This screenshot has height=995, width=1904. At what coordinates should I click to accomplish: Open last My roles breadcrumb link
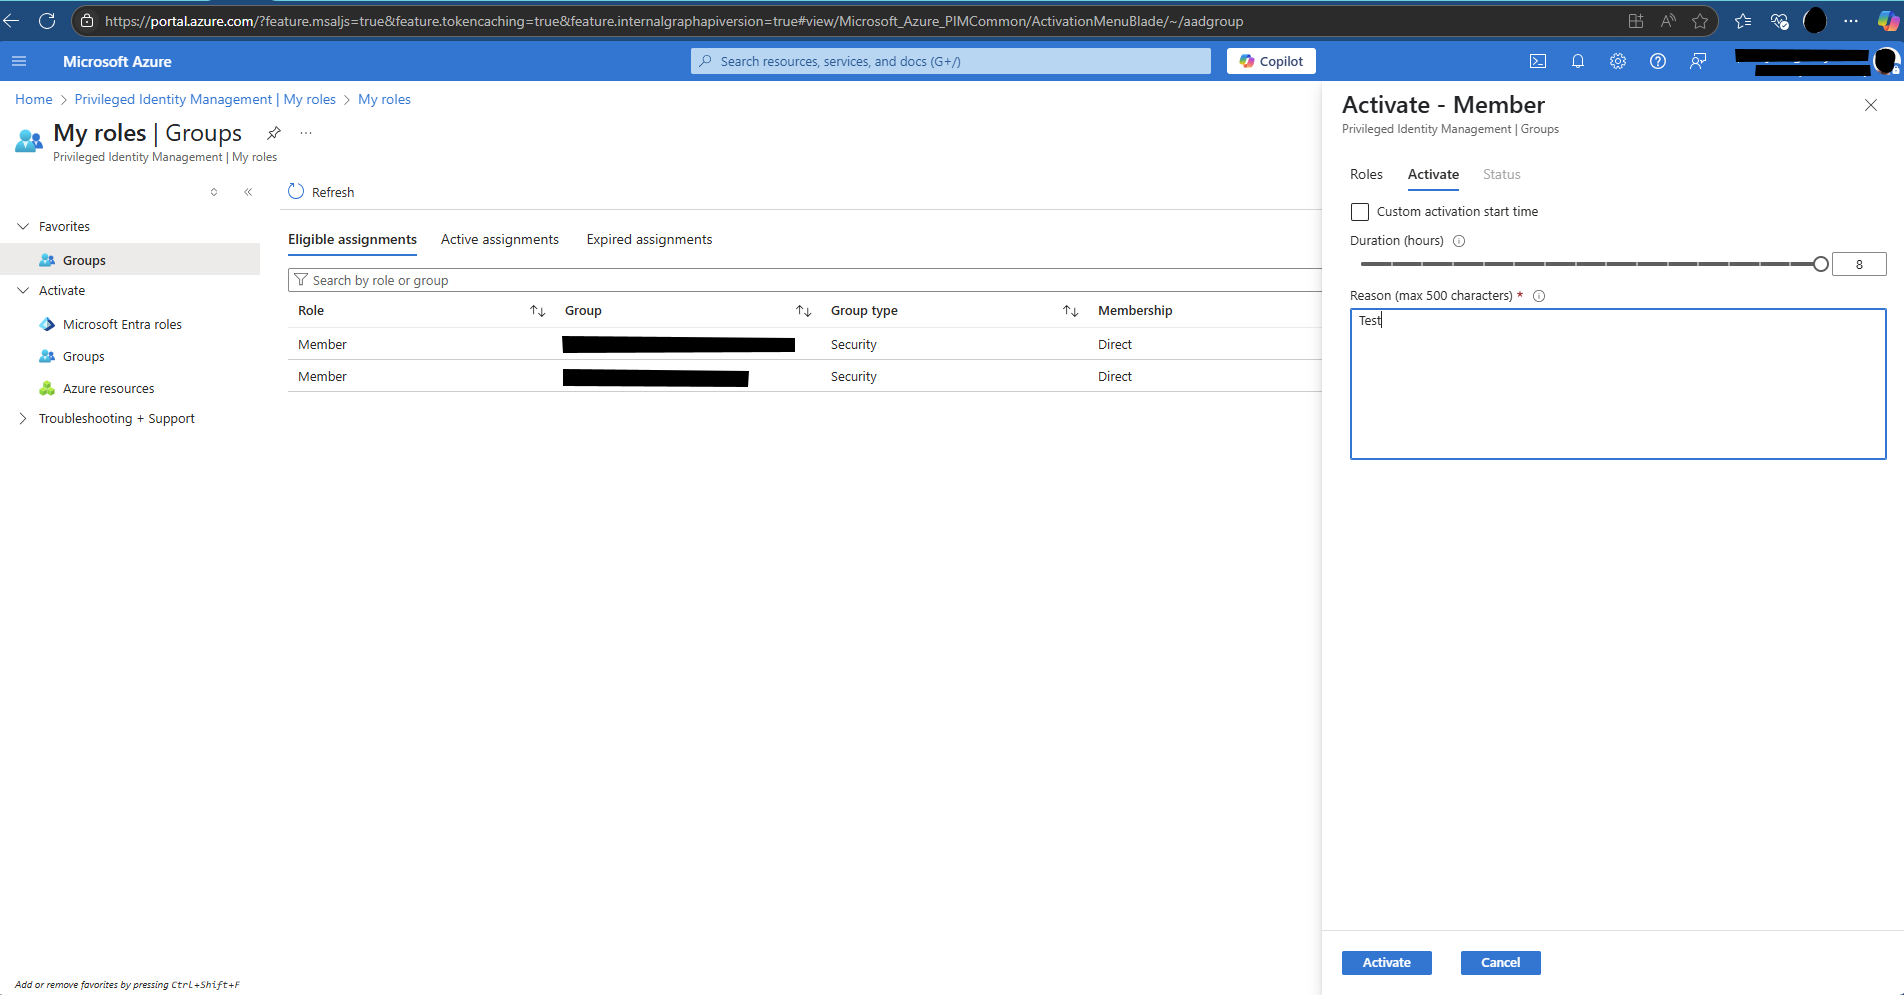point(384,99)
